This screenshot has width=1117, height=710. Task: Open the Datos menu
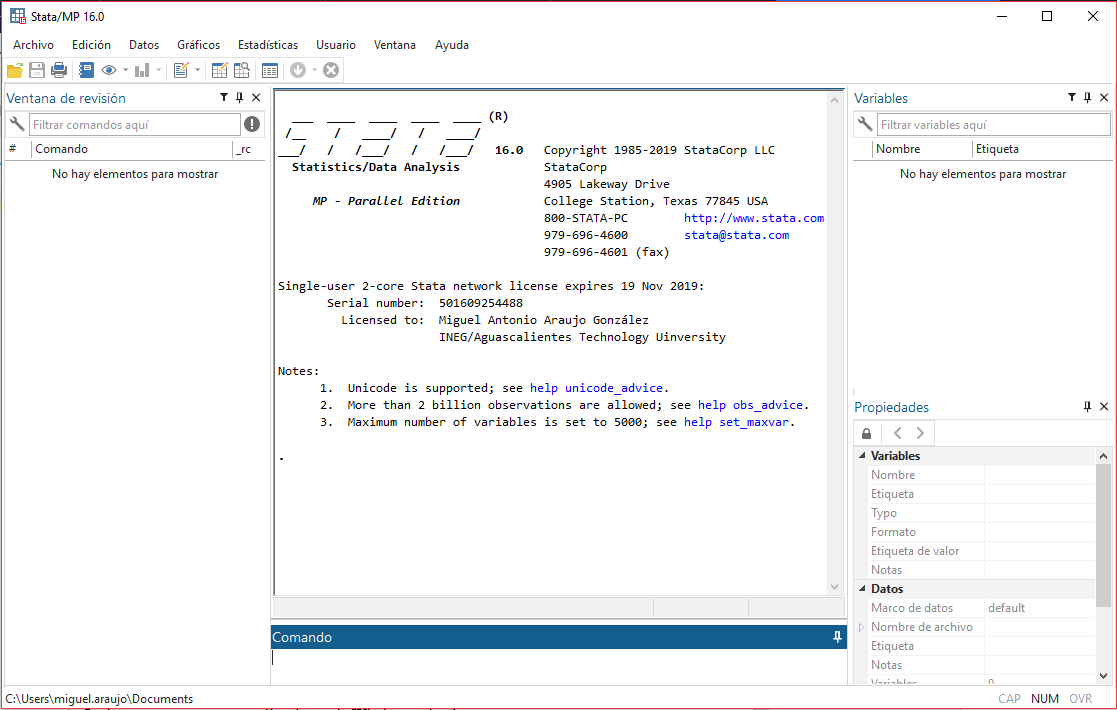(x=144, y=45)
